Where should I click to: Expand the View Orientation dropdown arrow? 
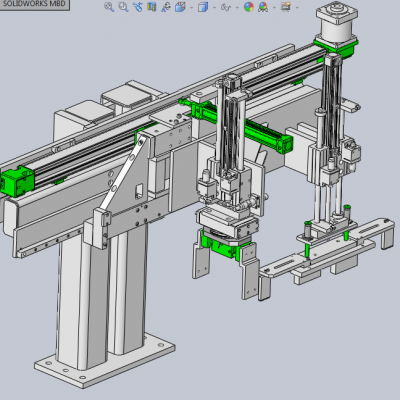pyautogui.click(x=191, y=7)
